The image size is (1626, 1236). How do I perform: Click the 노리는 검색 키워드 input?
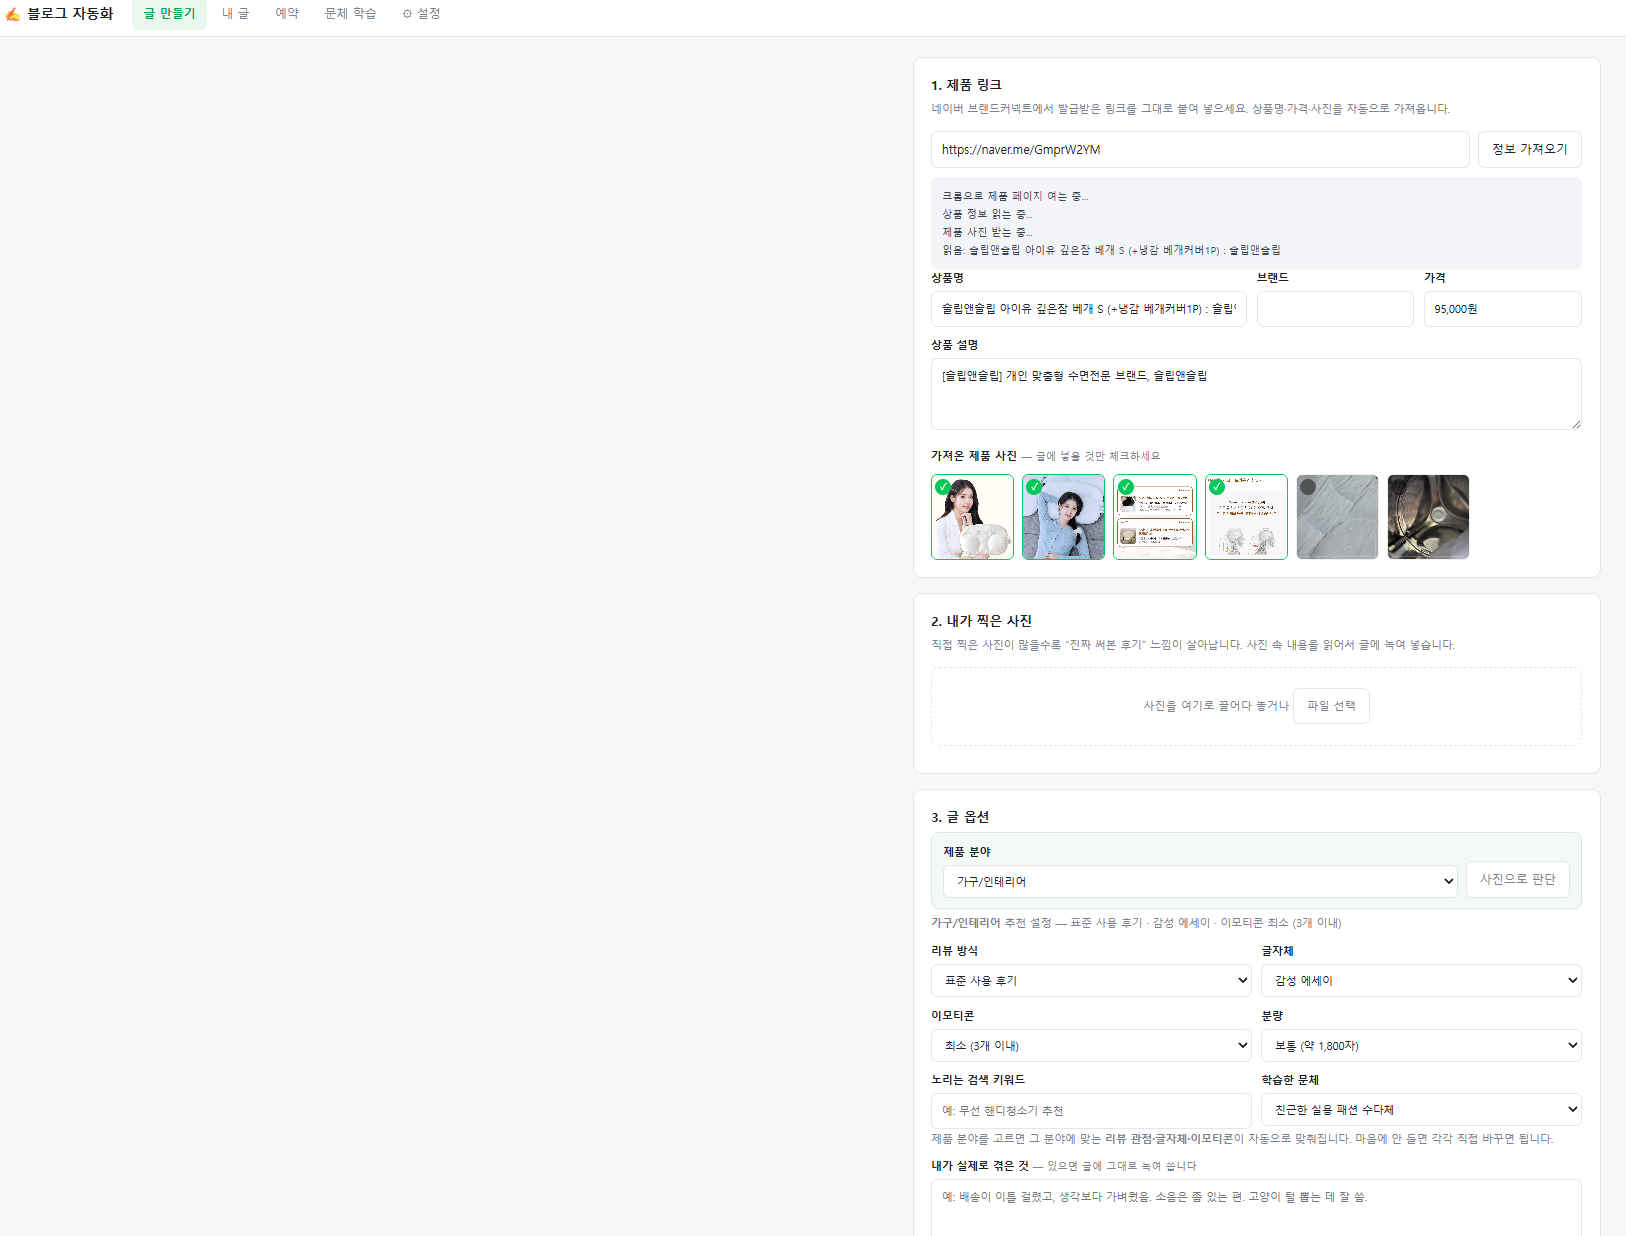point(1091,1111)
